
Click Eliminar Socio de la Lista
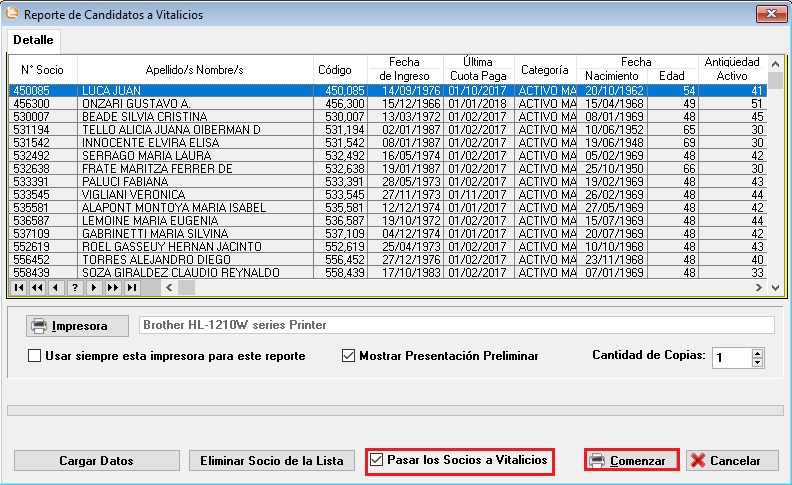(x=271, y=461)
